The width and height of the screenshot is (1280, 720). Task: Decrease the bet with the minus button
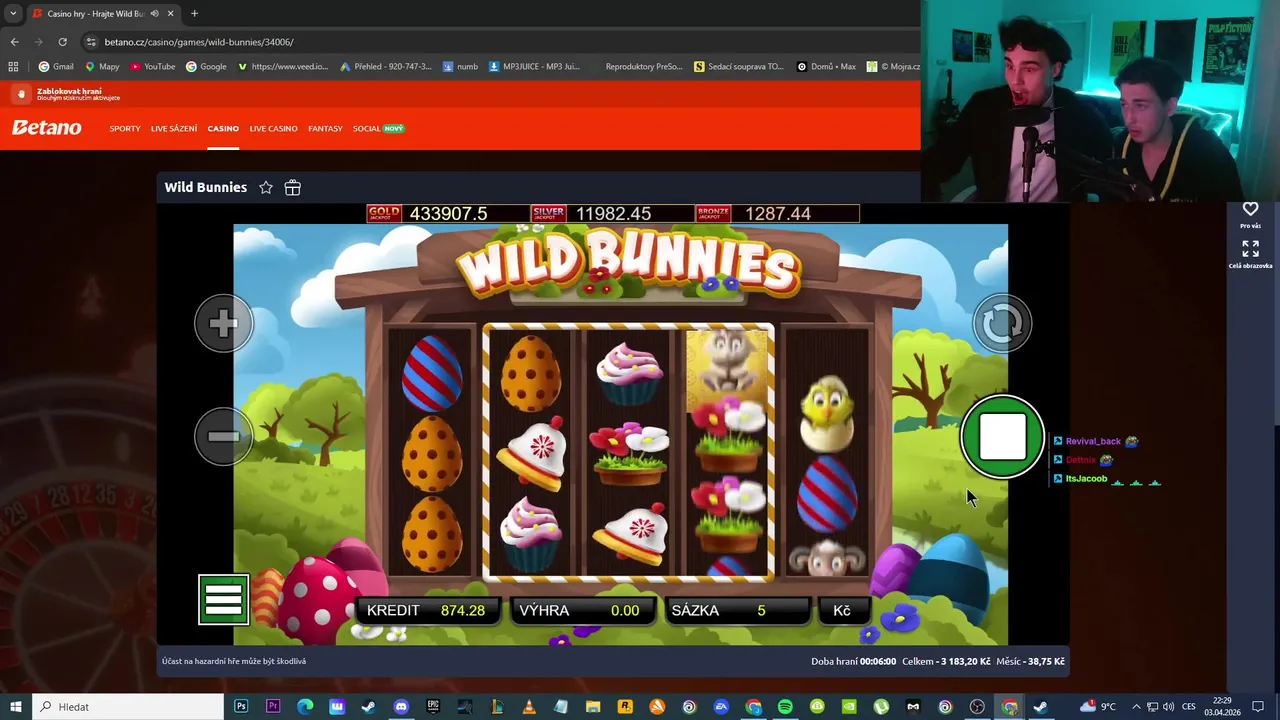(223, 437)
